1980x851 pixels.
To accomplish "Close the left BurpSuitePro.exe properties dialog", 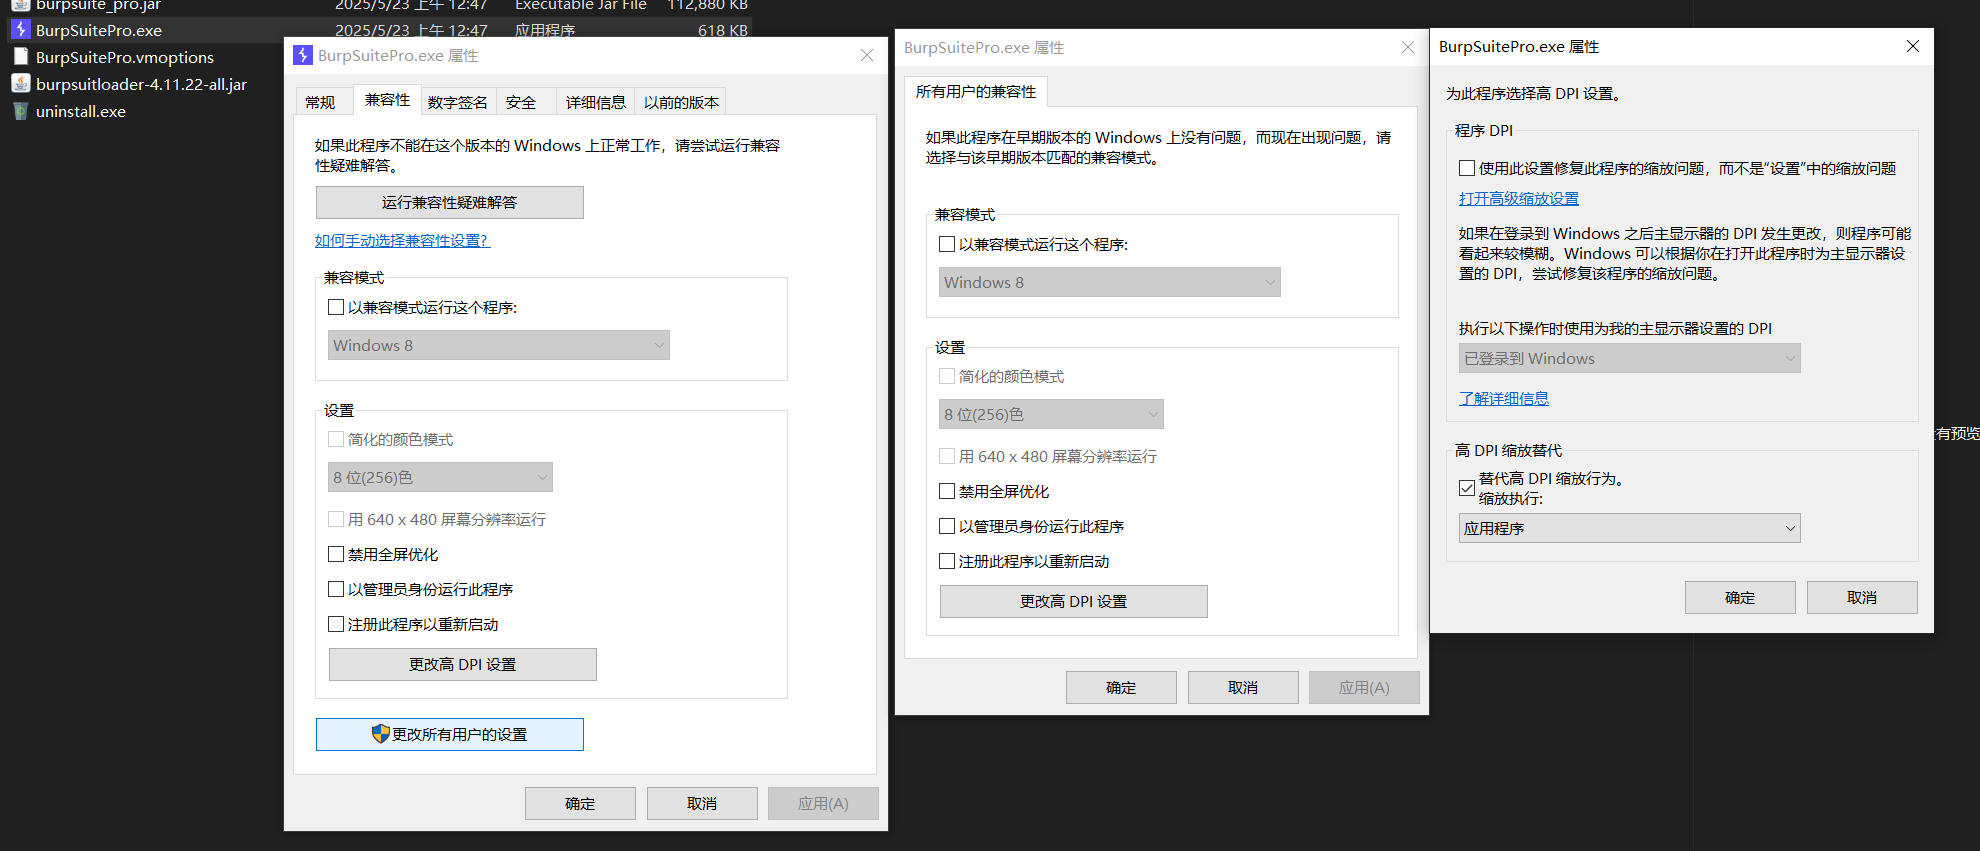I will coord(867,55).
